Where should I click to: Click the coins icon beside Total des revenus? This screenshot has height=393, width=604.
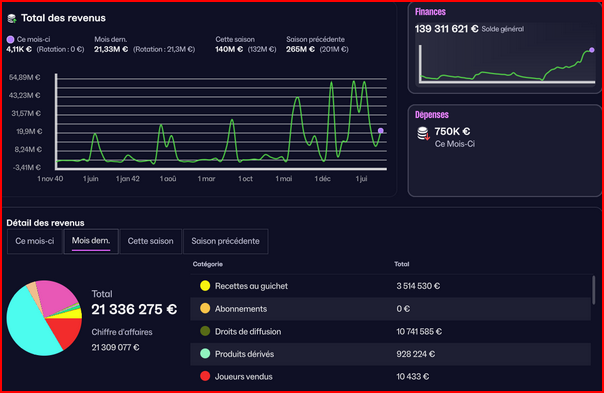(x=12, y=18)
